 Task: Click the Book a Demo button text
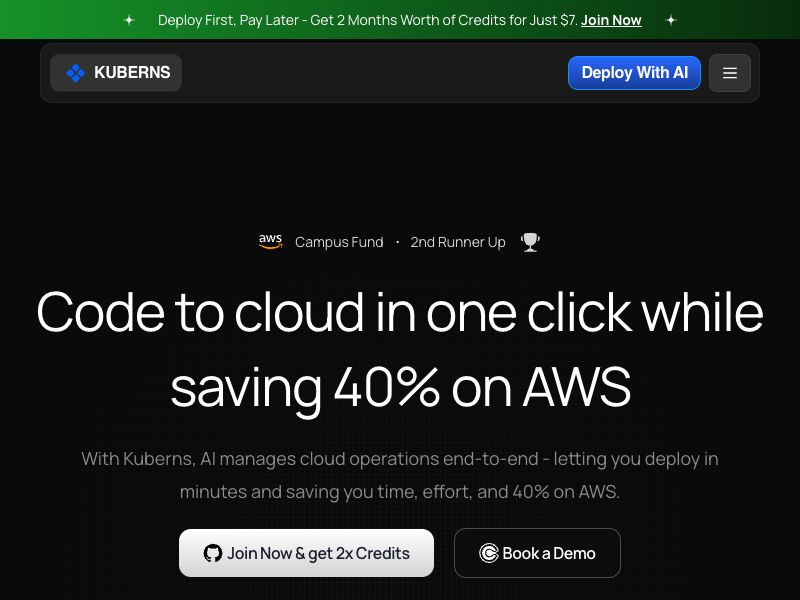tap(548, 554)
